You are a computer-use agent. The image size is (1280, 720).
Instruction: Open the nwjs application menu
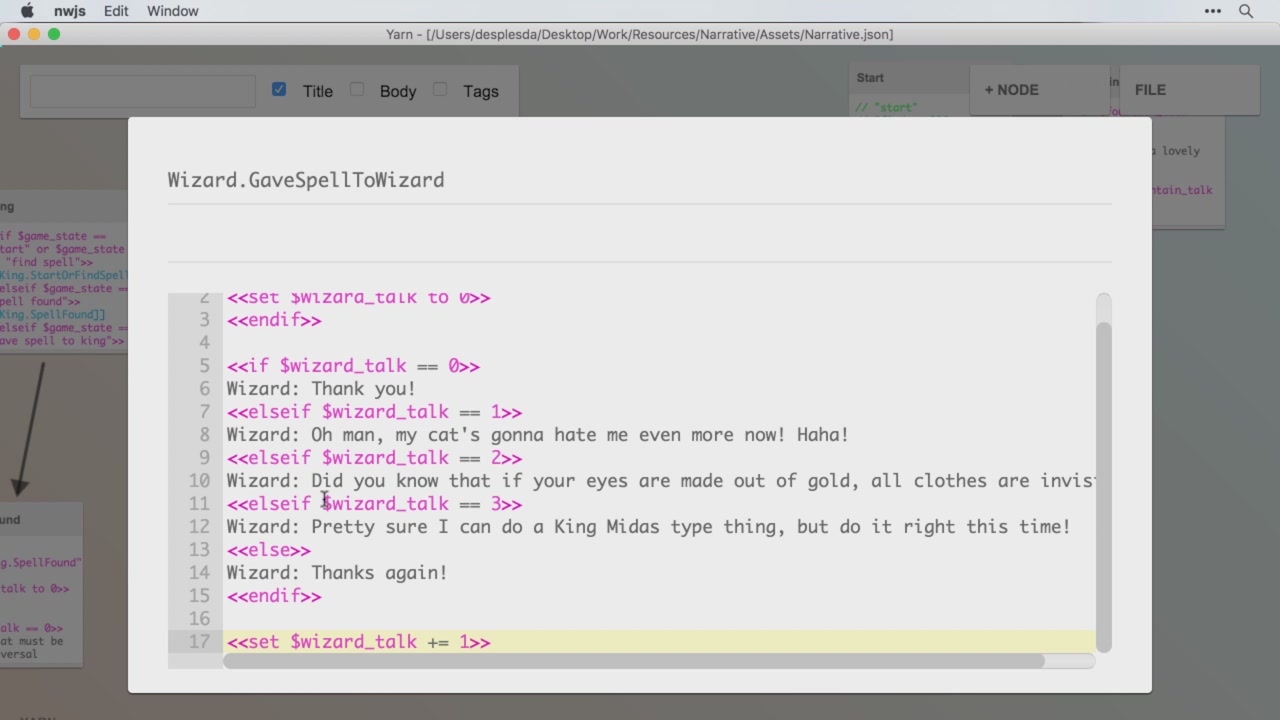point(70,11)
